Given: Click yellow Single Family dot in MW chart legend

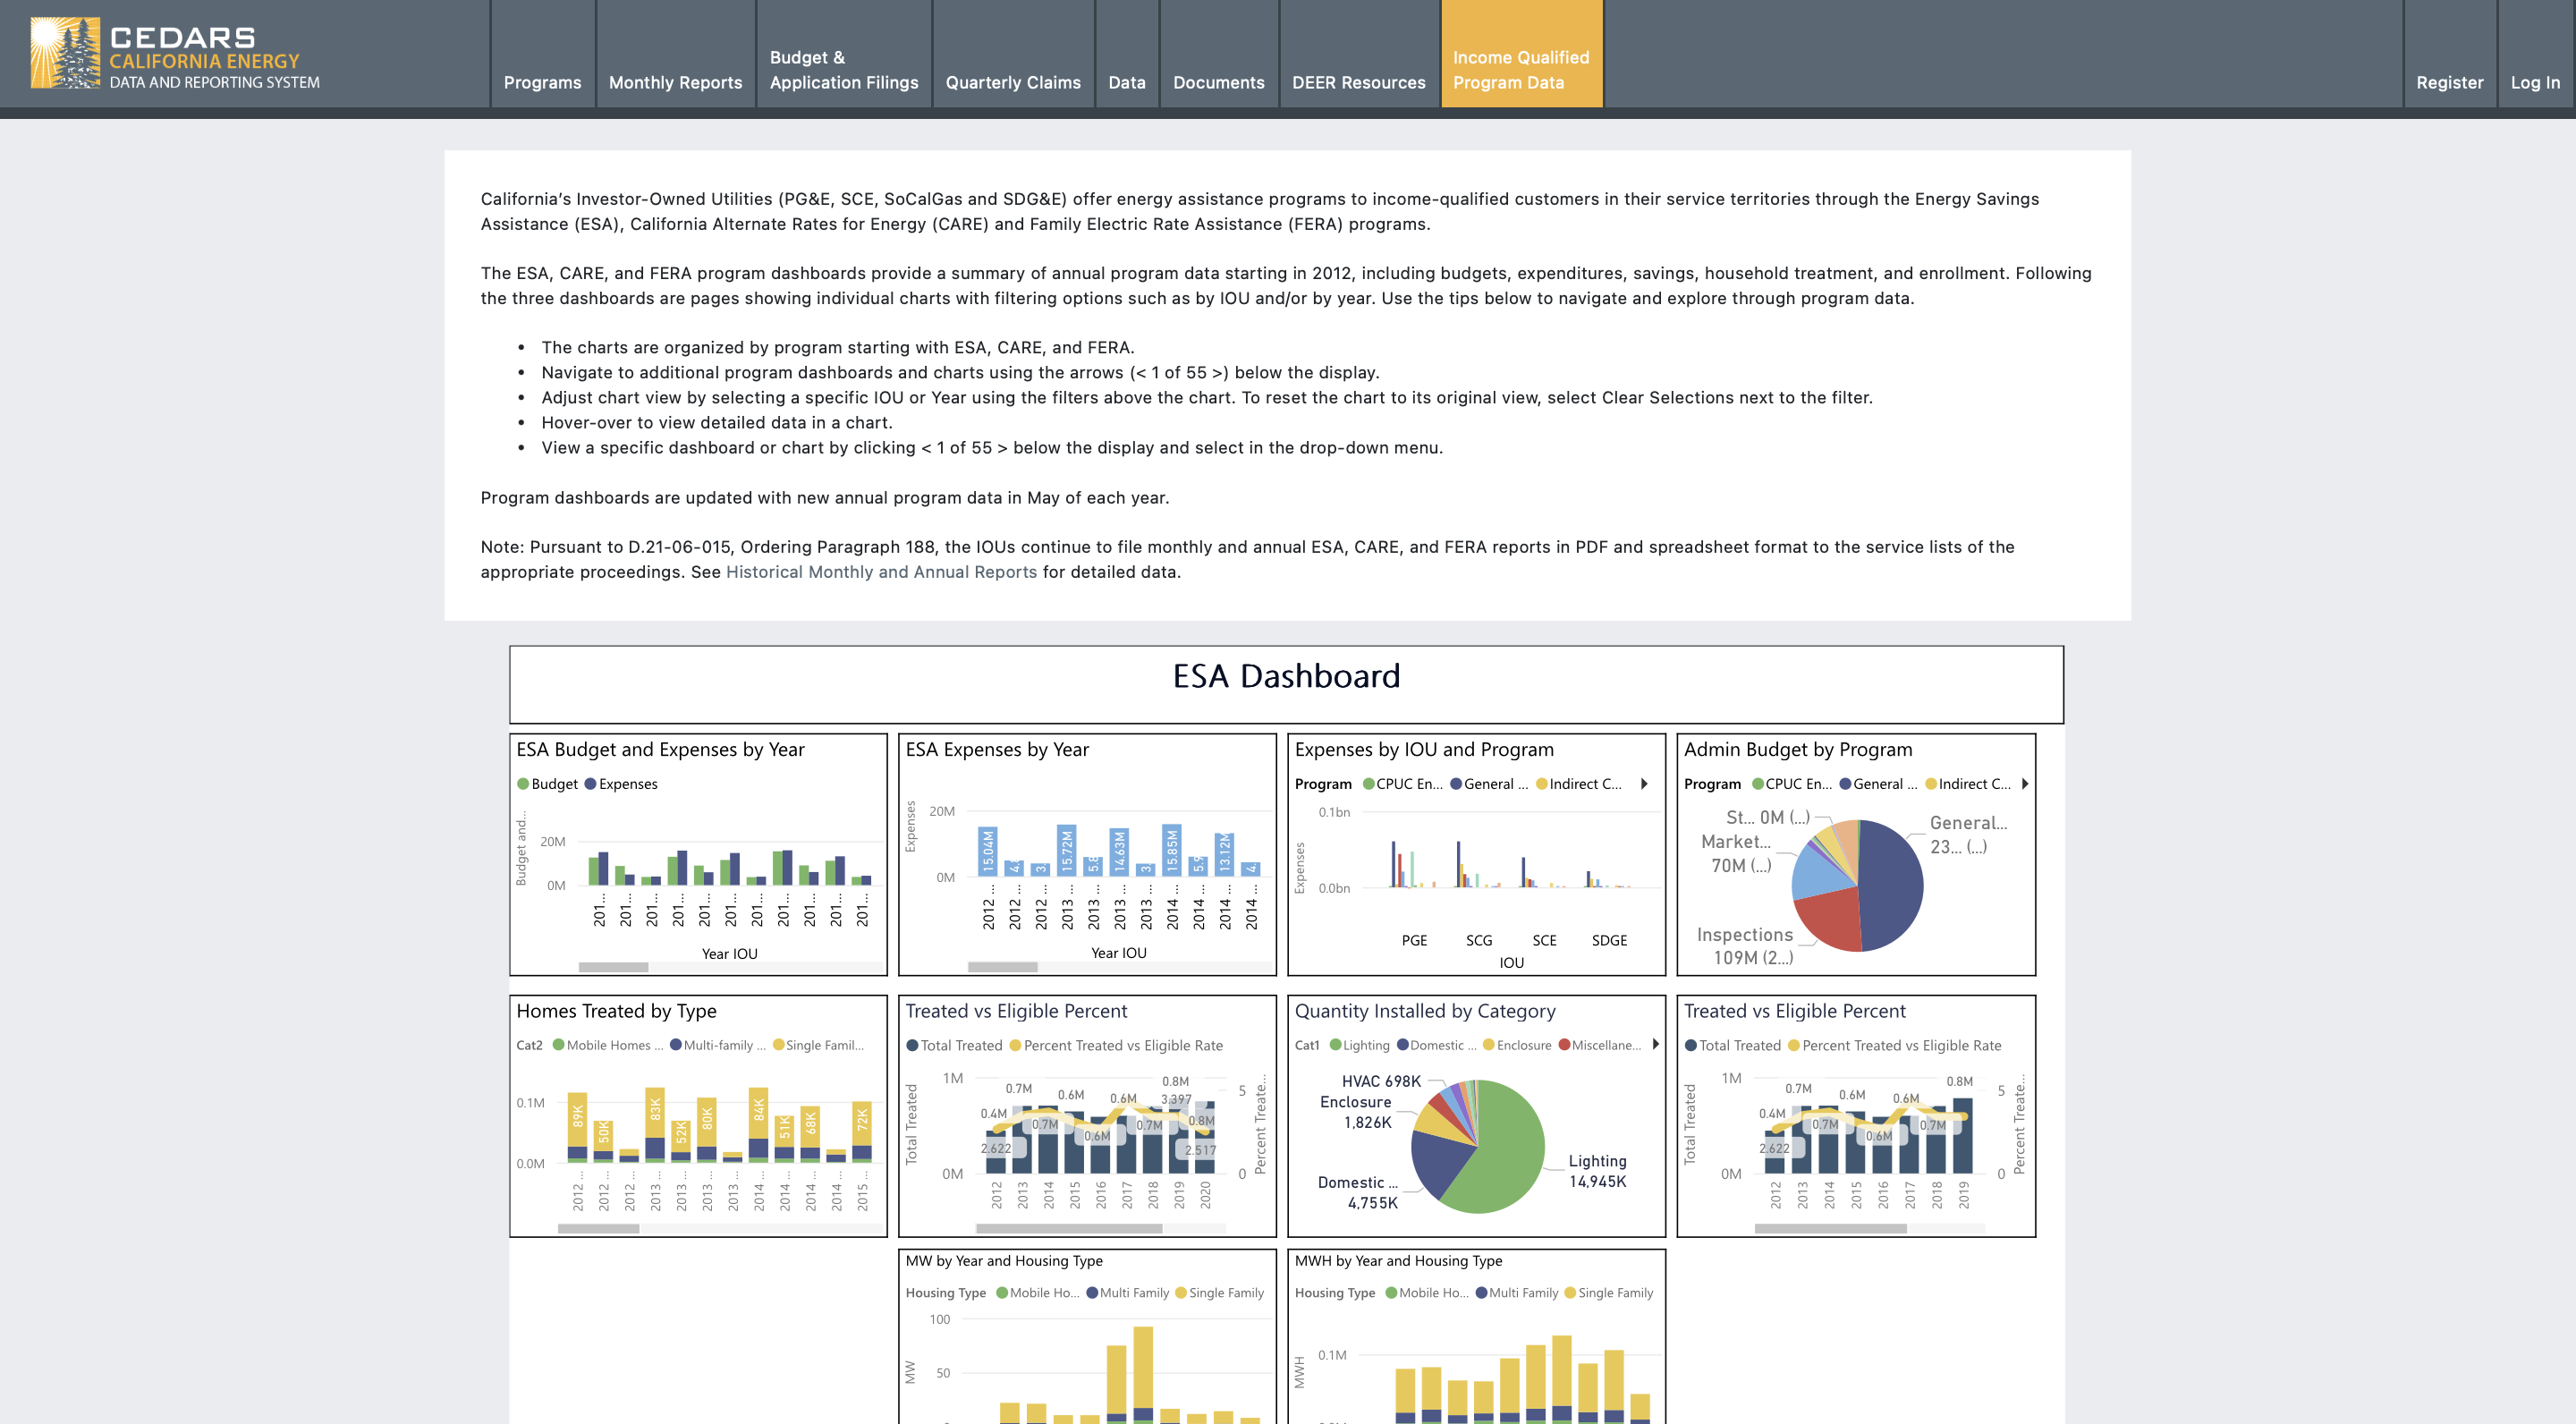Looking at the screenshot, I should (x=1181, y=1293).
